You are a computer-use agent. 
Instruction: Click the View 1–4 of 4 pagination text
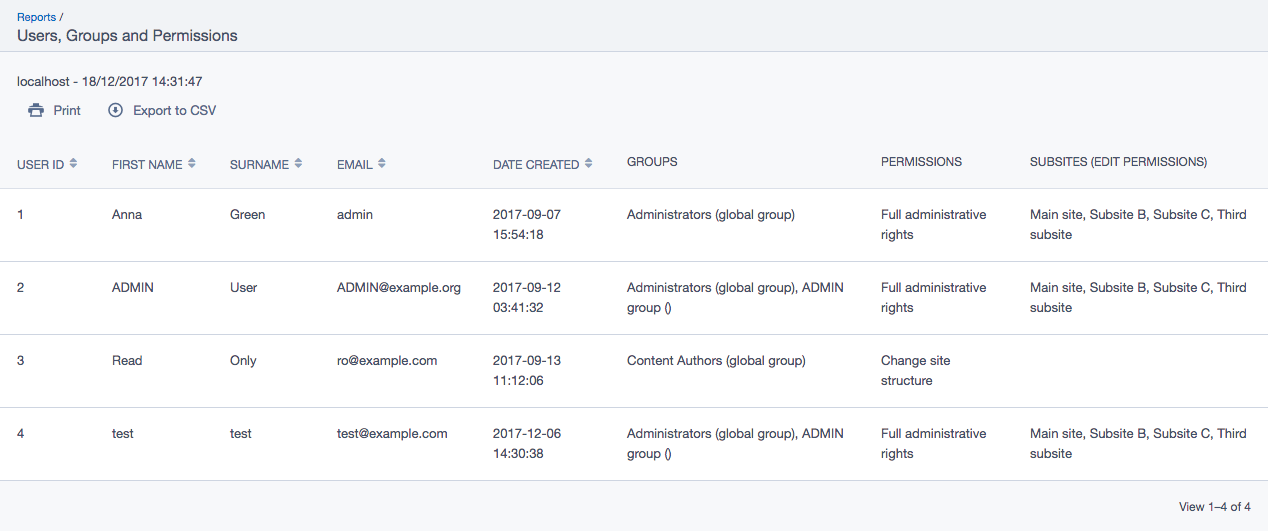pos(1214,507)
